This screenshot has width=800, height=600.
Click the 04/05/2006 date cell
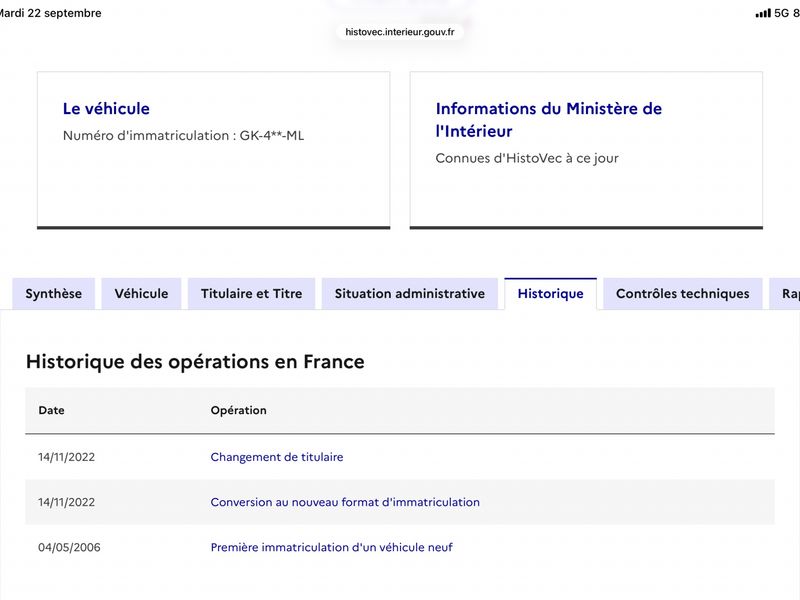69,547
